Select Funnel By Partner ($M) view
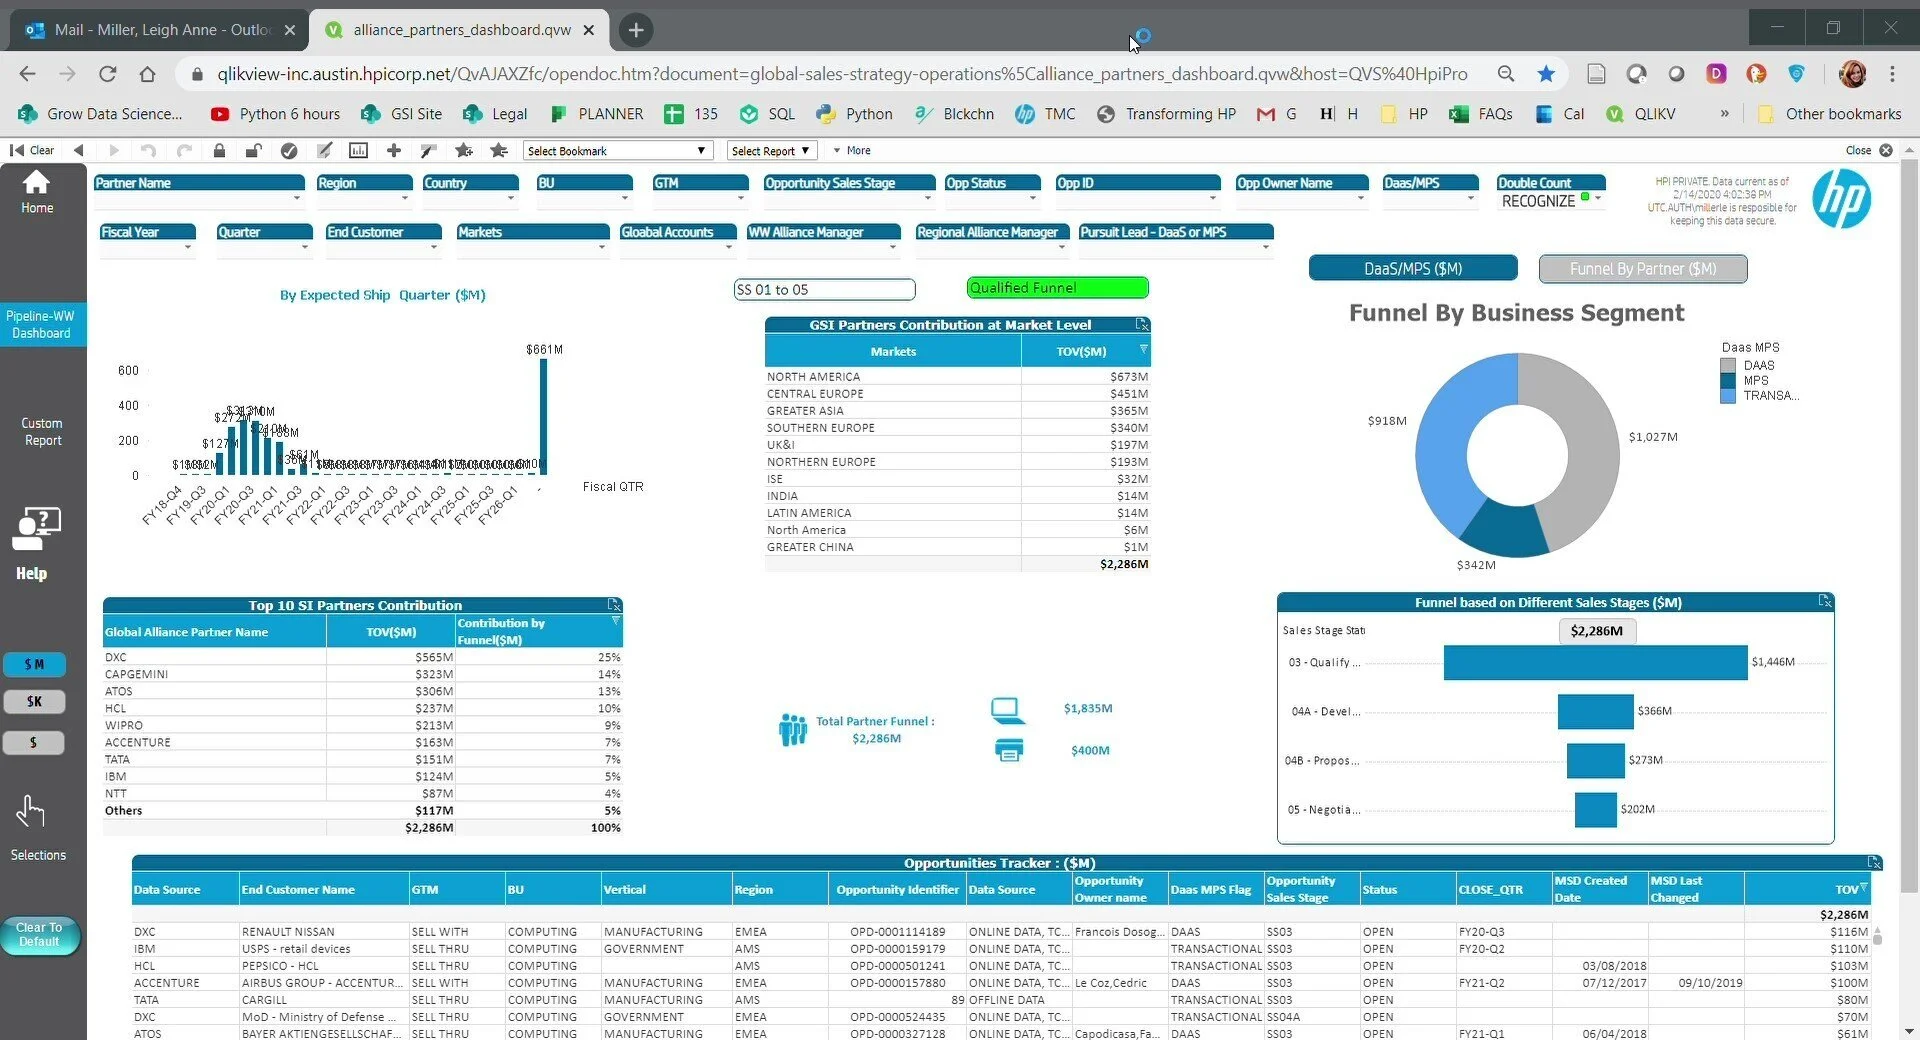This screenshot has height=1040, width=1920. (1642, 268)
